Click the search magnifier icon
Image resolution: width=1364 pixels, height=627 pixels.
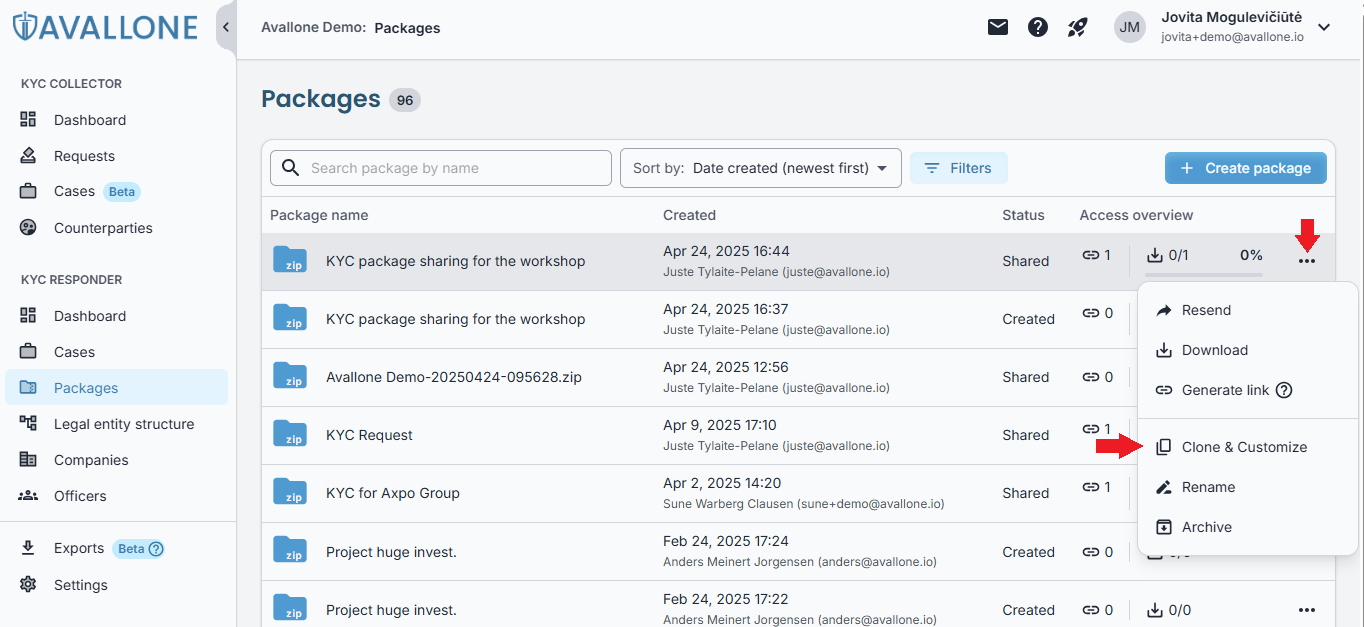pyautogui.click(x=291, y=168)
